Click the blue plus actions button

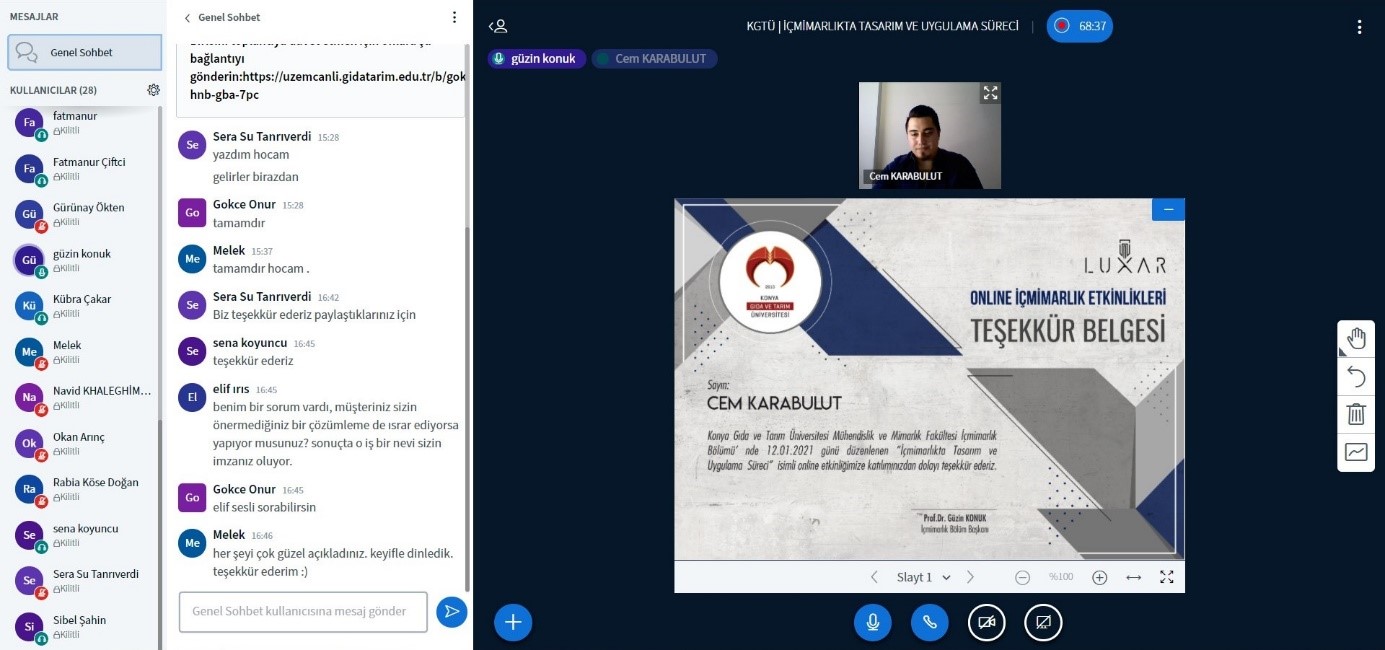pyautogui.click(x=513, y=622)
